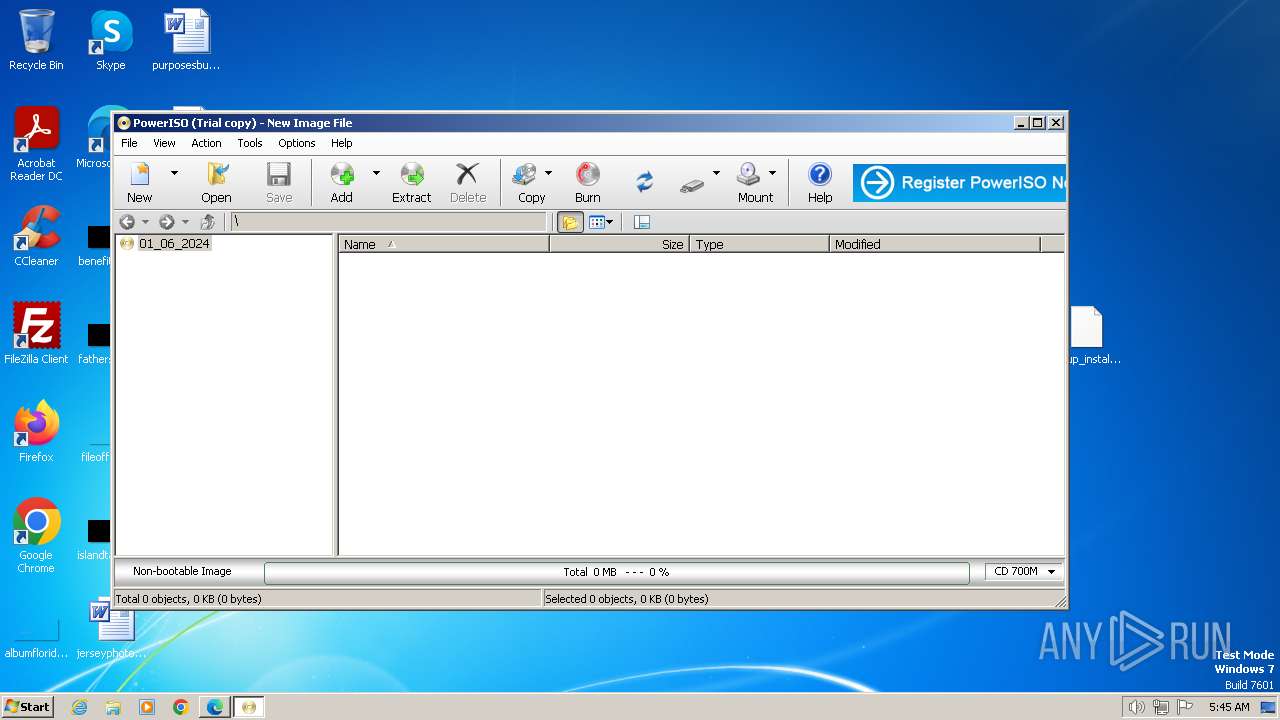Toggle the preview pane layout icon
This screenshot has height=720, width=1280.
coord(642,222)
